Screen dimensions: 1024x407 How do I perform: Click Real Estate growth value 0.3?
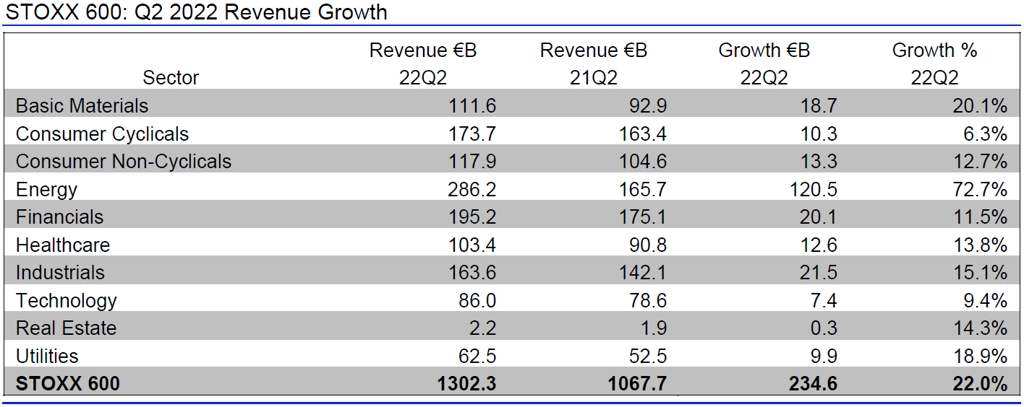[x=824, y=328]
